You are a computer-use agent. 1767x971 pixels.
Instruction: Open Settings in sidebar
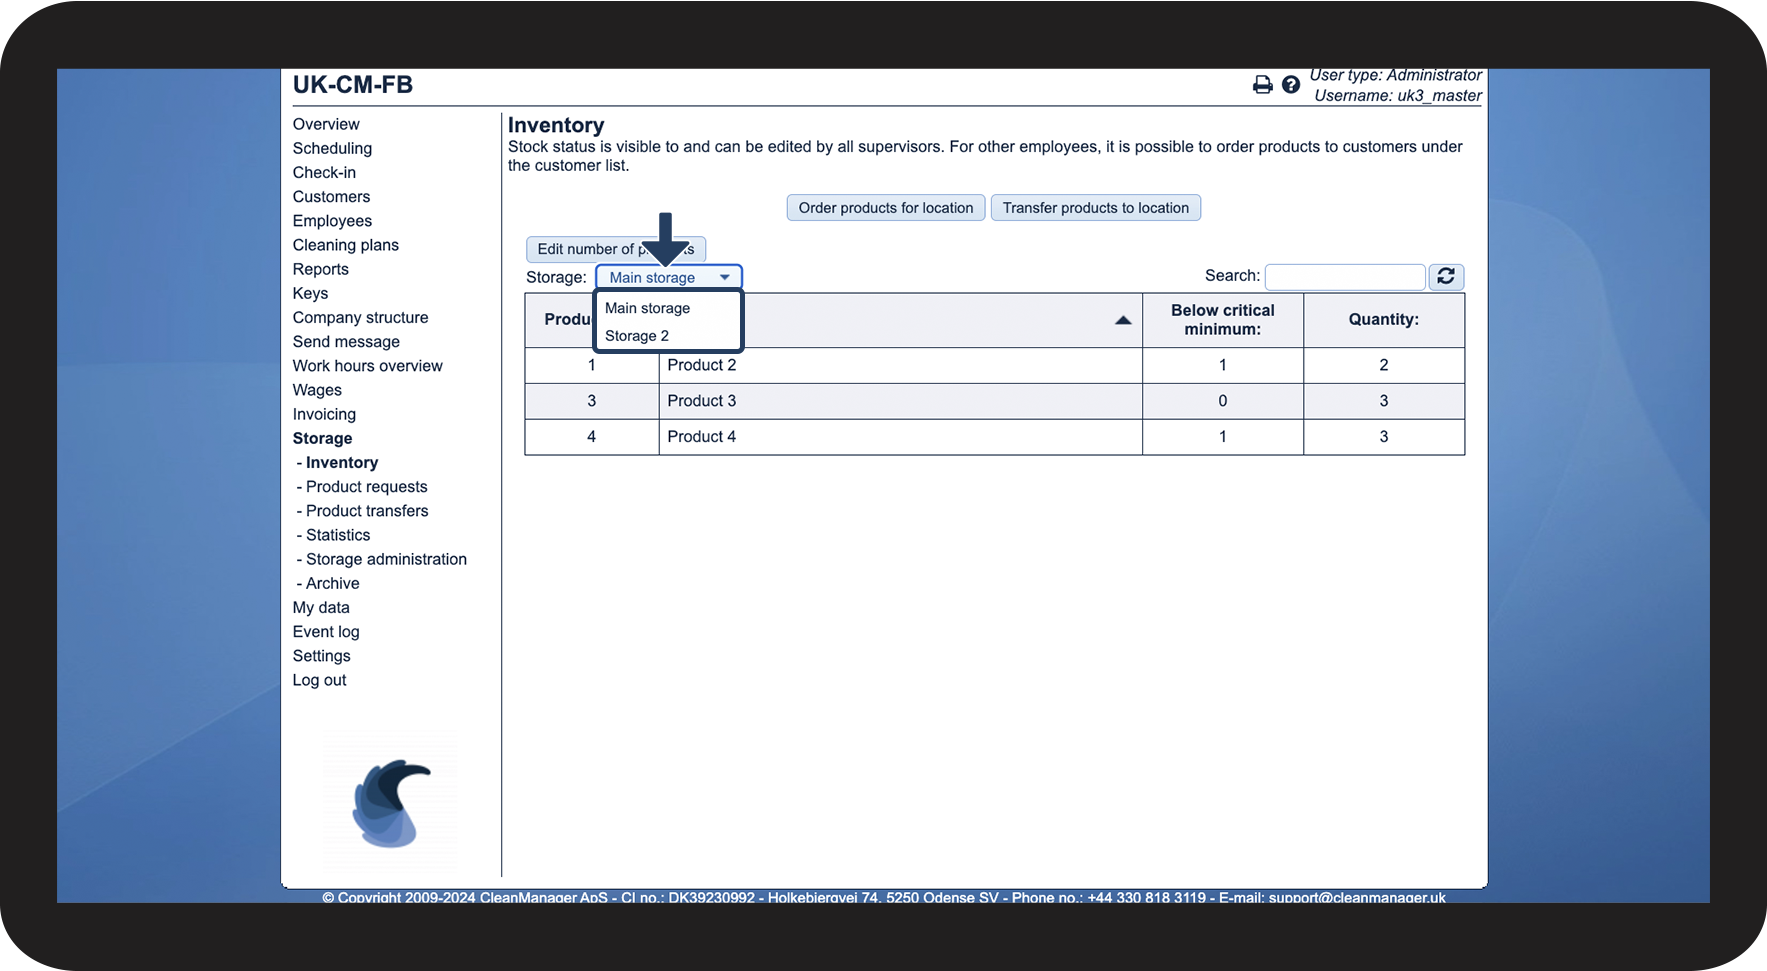click(322, 656)
